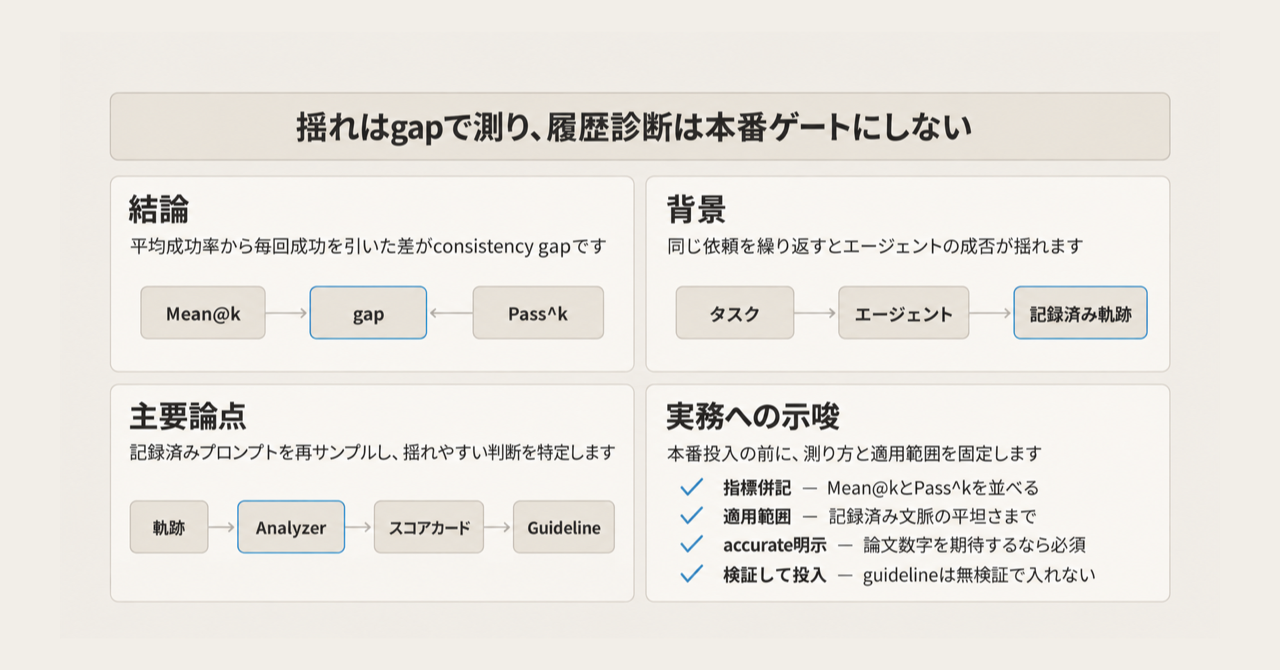Click the 検証して投入 label
The image size is (1280, 670).
tap(775, 575)
